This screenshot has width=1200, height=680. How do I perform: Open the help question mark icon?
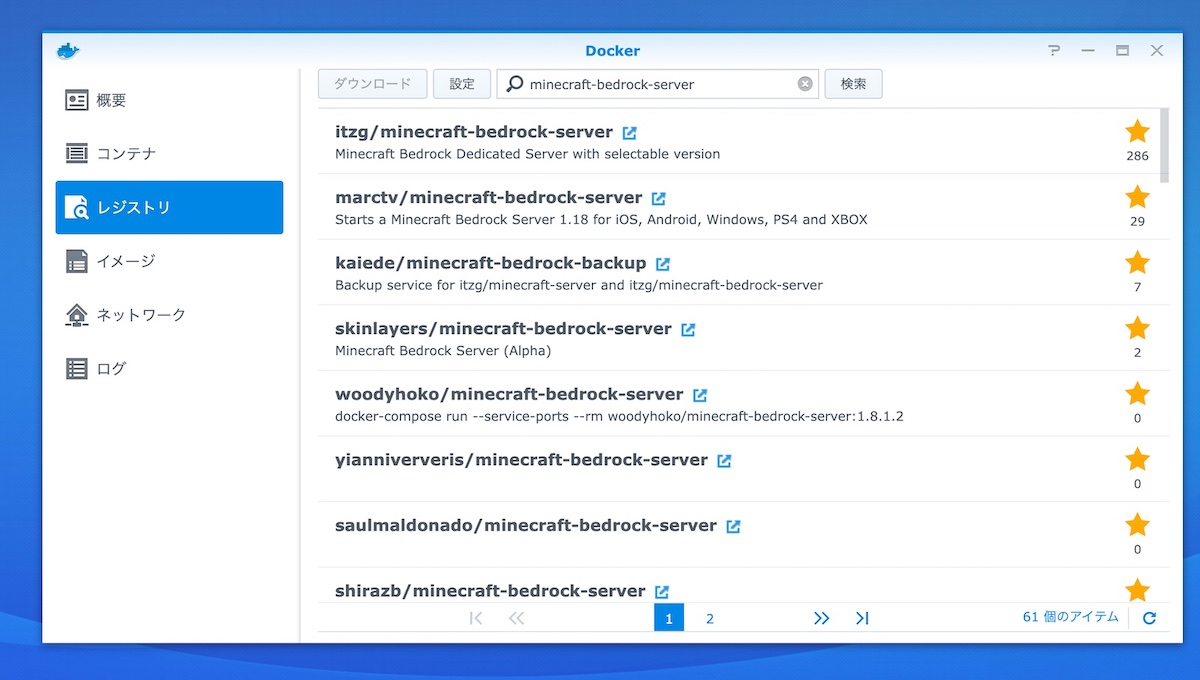click(1053, 51)
